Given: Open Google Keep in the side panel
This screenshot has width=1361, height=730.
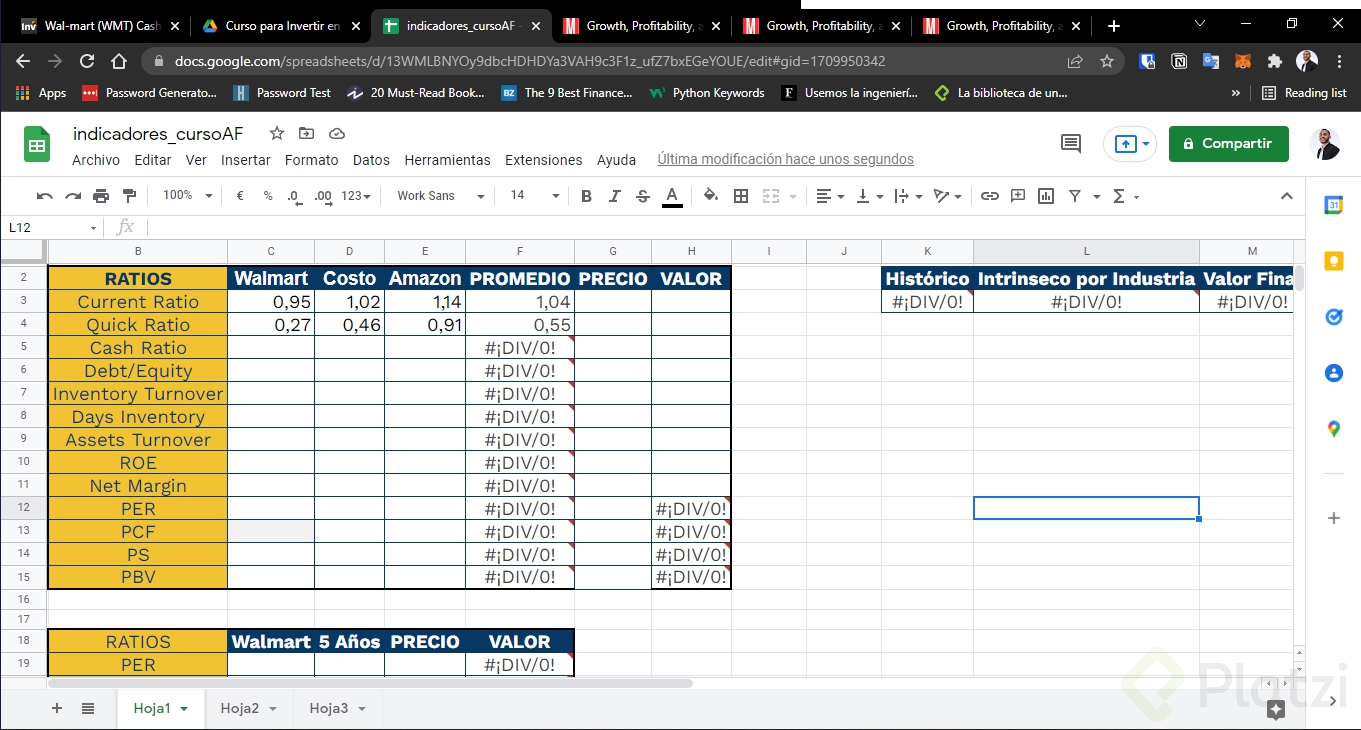Looking at the screenshot, I should 1333,261.
